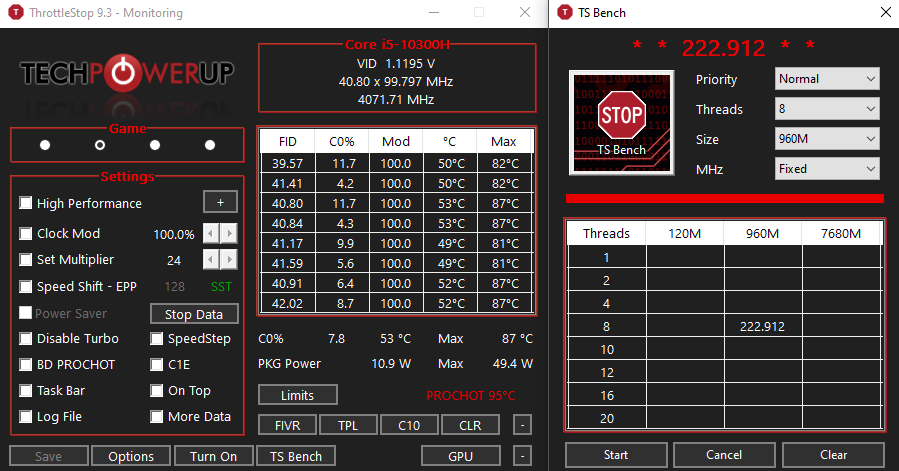Increase Set Multiplier with right arrow
The image size is (899, 471).
(x=229, y=260)
